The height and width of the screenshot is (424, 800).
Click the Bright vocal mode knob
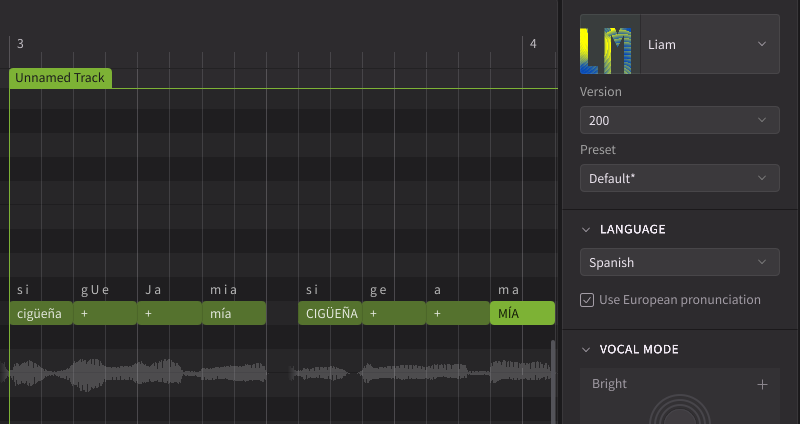coord(680,412)
